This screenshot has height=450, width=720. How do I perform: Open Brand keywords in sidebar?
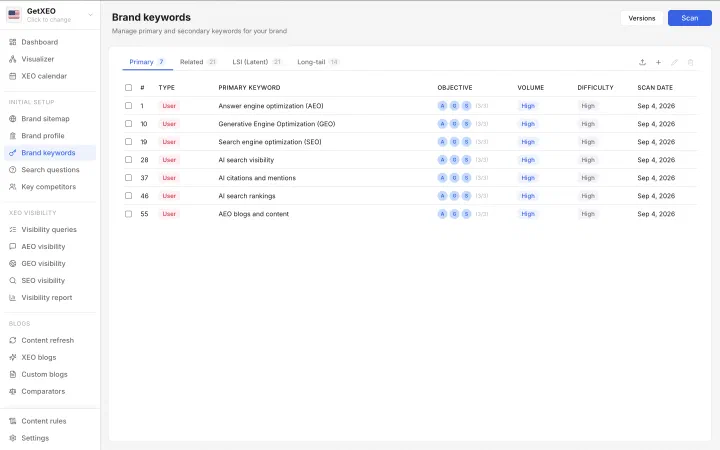[x=50, y=153]
